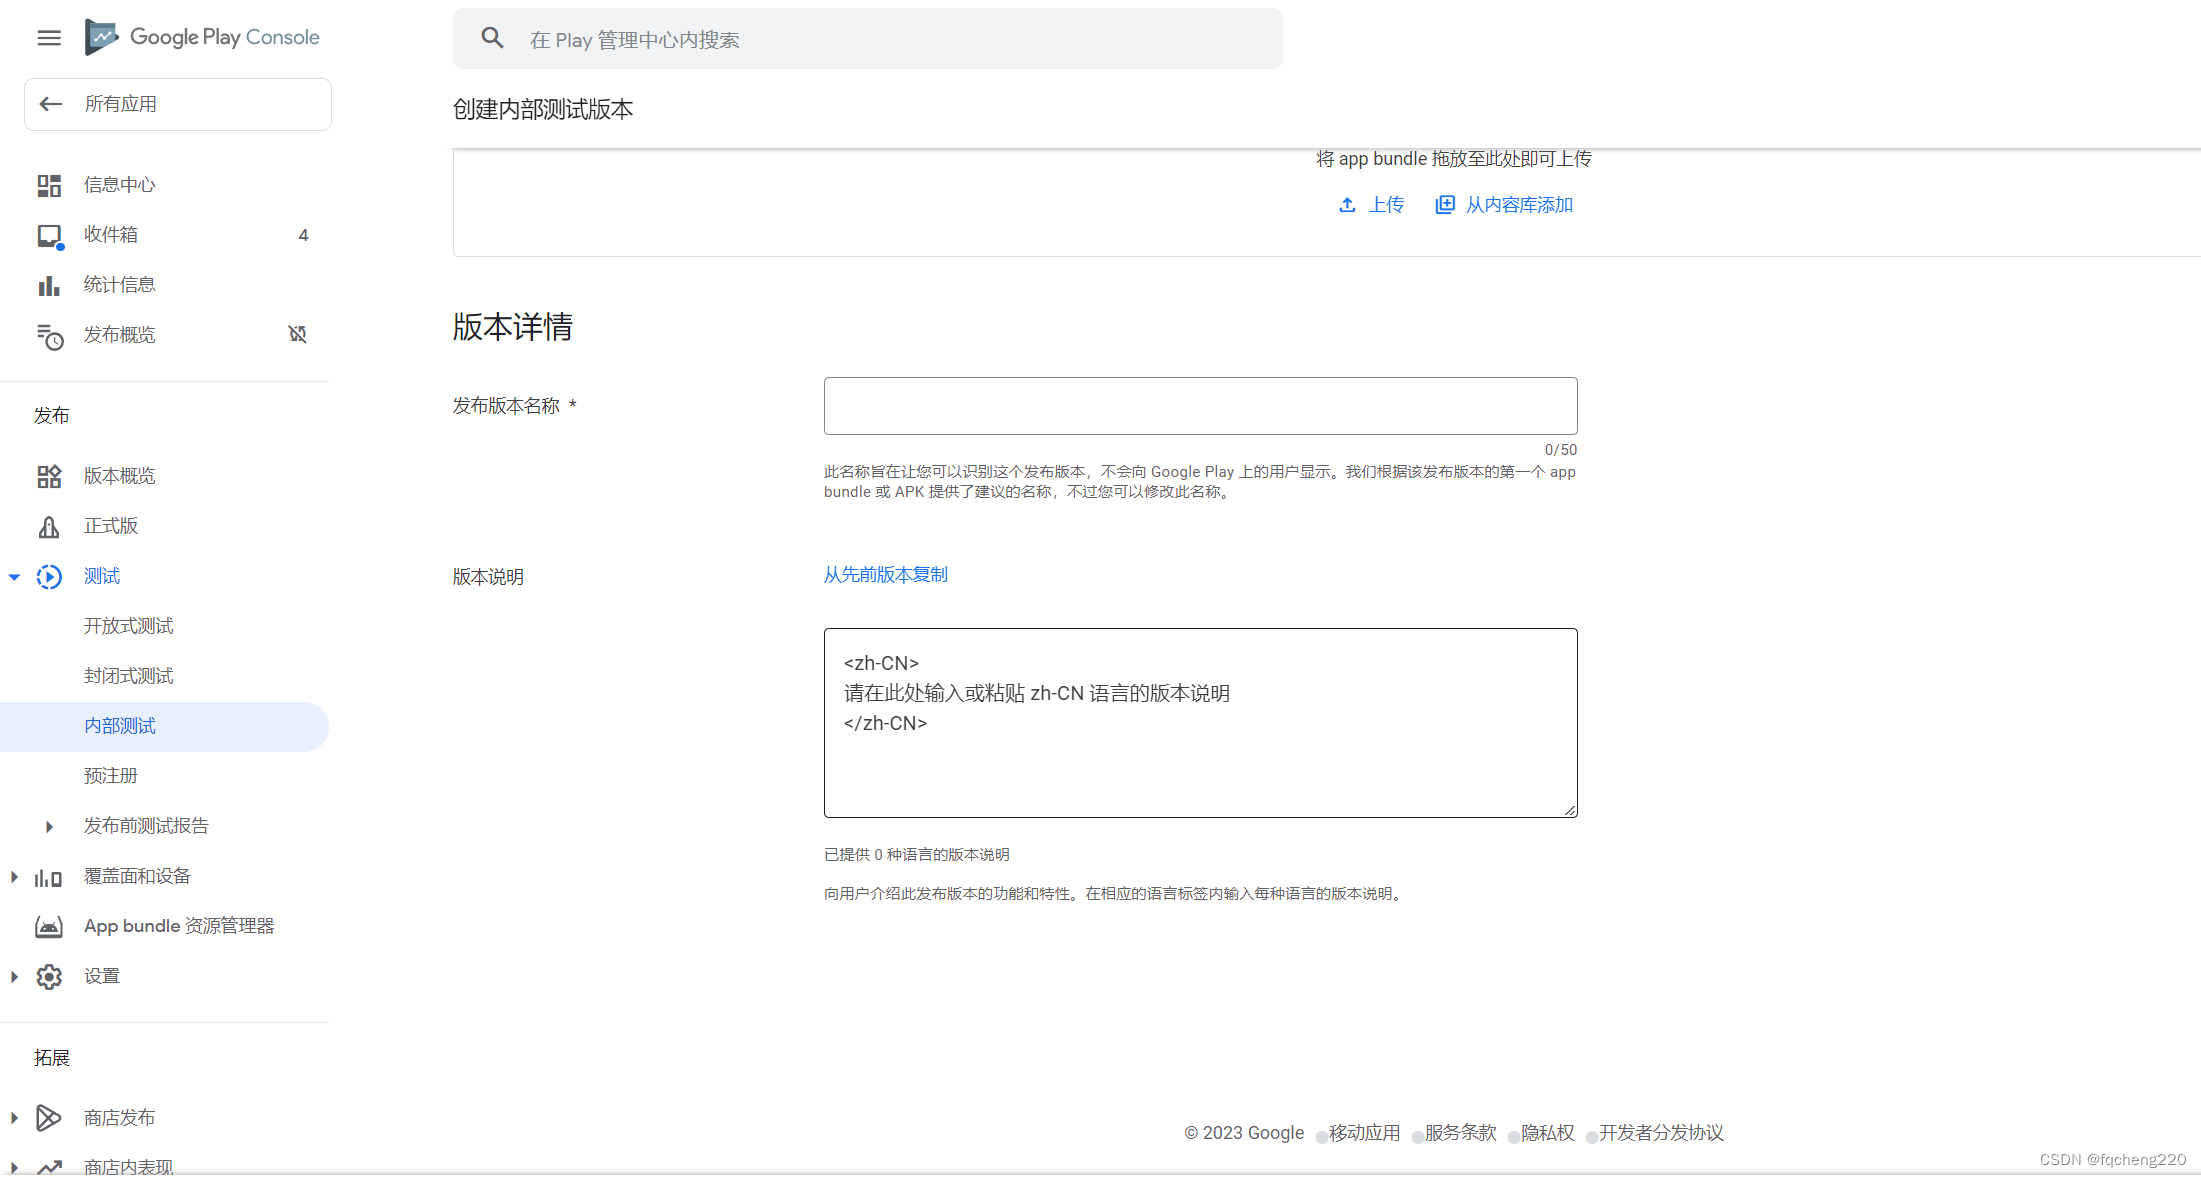Click the 统计信息 (Statistics) icon
The image size is (2201, 1178).
pyautogui.click(x=48, y=285)
